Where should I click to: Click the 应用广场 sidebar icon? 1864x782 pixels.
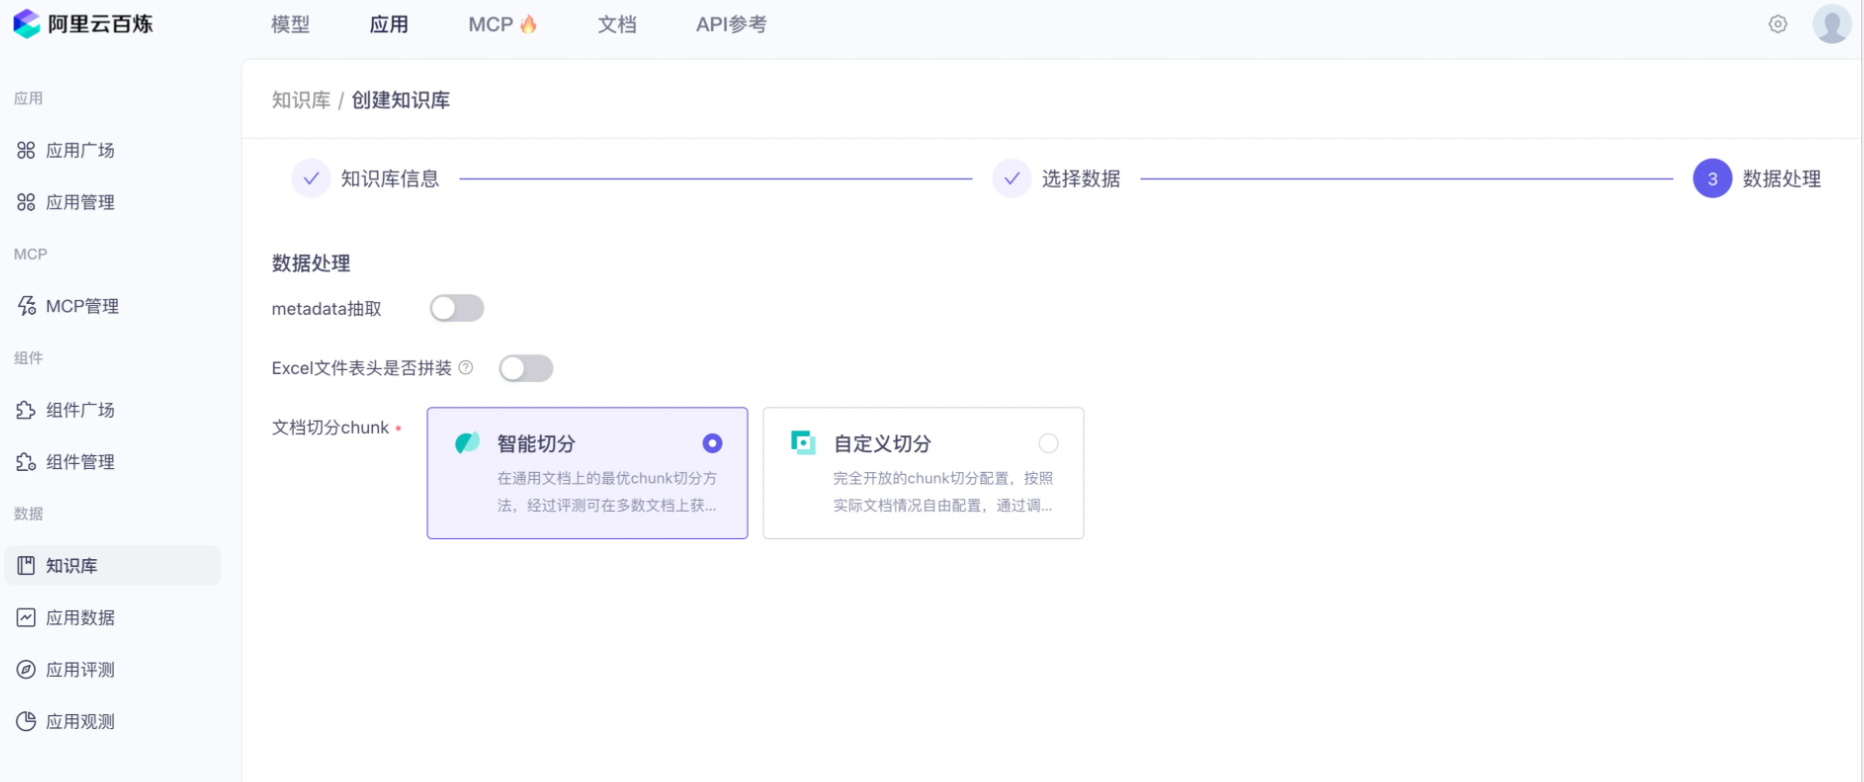pyautogui.click(x=26, y=150)
